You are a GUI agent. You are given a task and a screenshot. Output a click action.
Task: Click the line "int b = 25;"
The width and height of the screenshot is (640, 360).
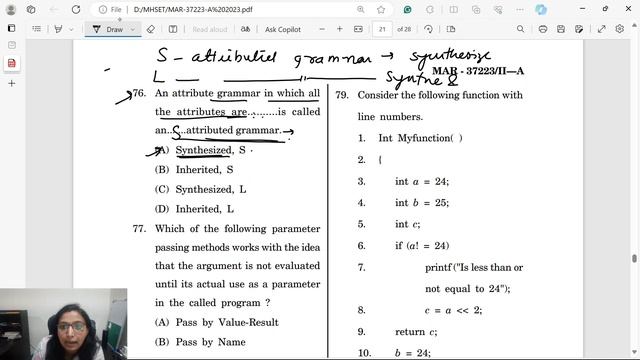tap(422, 202)
